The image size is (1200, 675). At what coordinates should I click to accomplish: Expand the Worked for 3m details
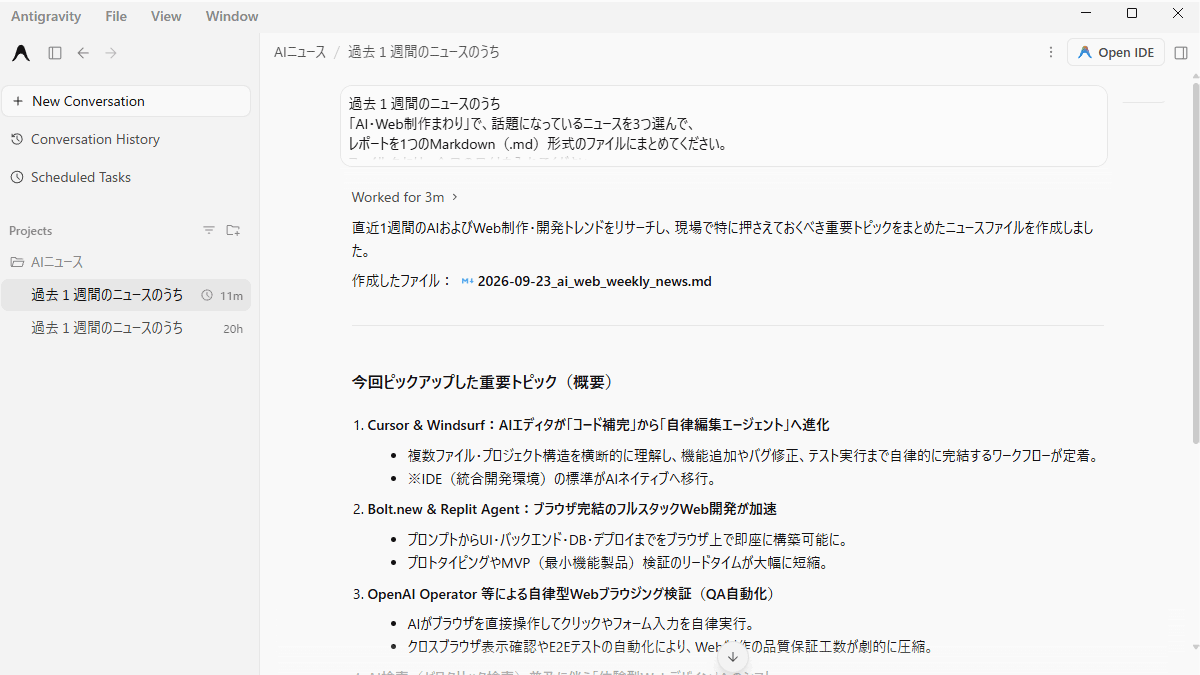405,197
